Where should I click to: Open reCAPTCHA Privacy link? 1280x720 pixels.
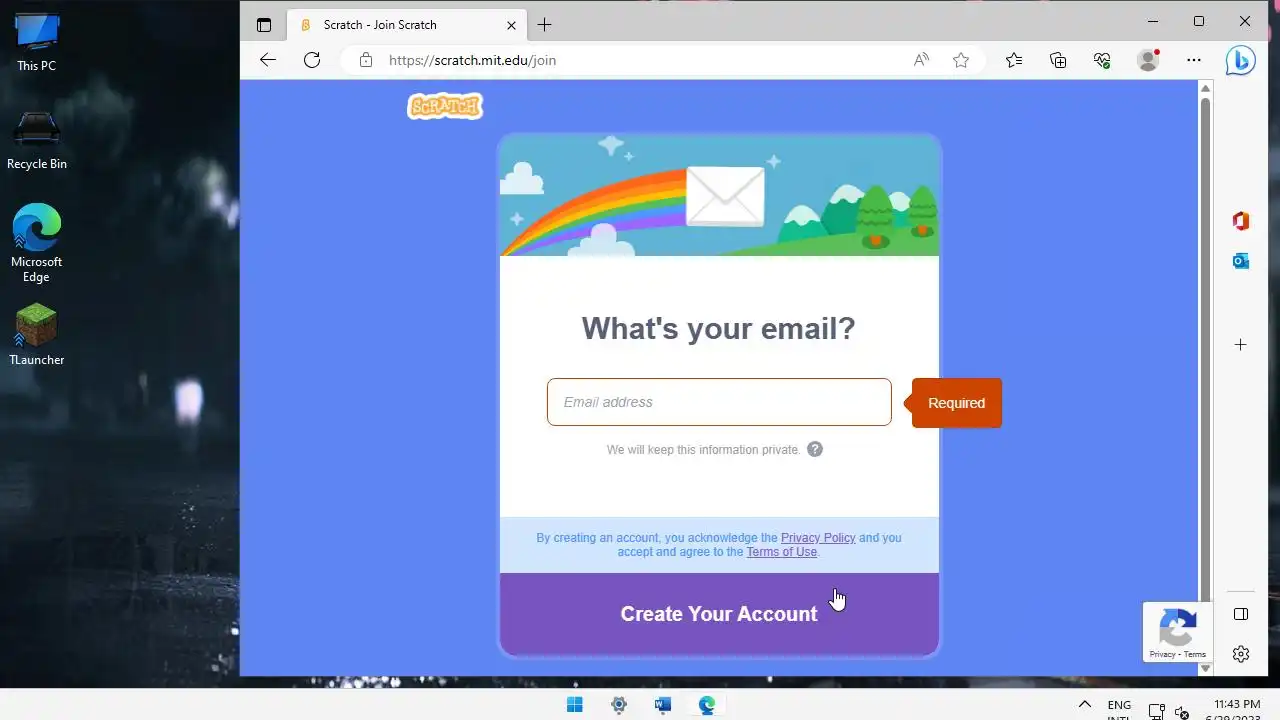[1162, 654]
